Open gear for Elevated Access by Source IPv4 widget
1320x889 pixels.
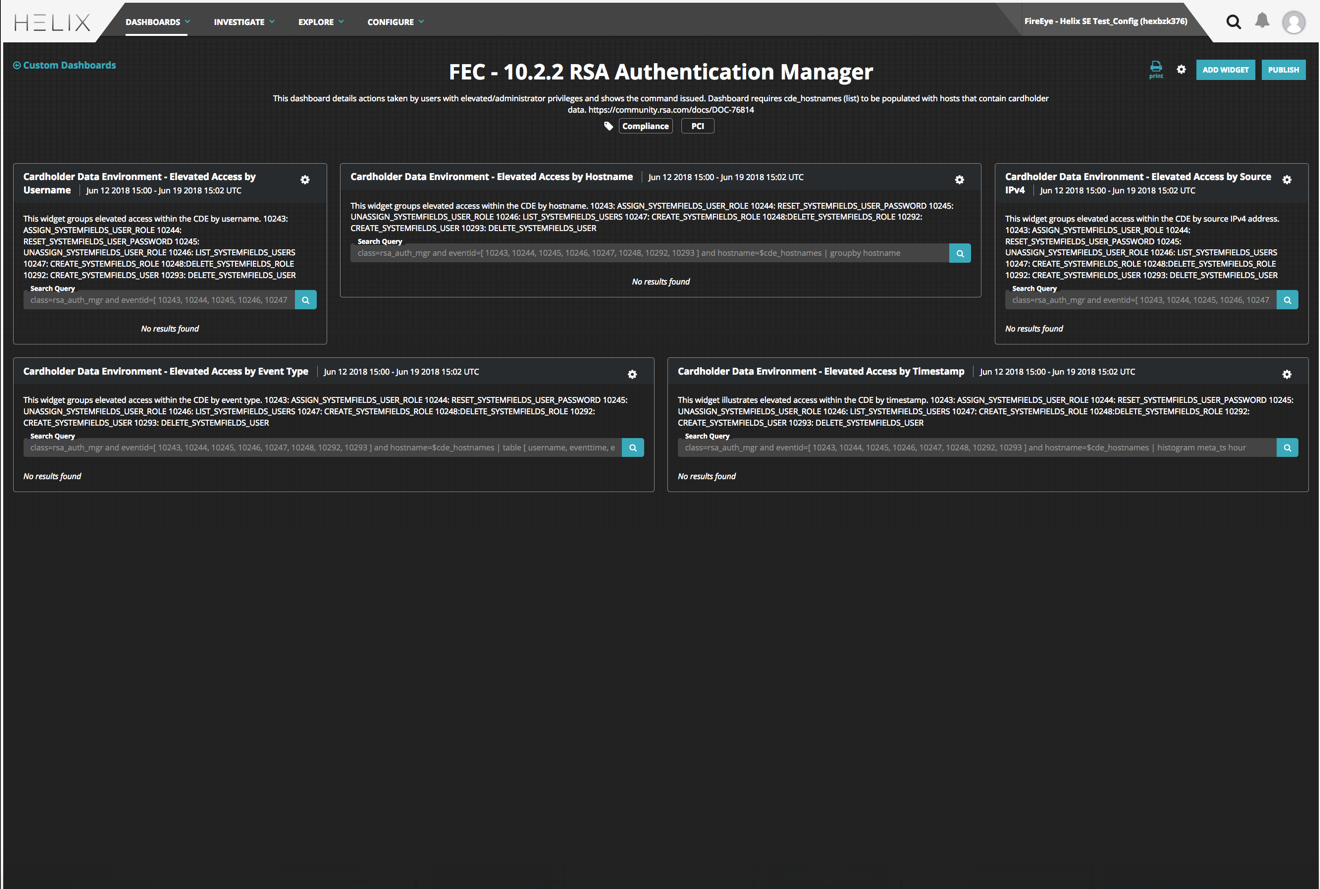coord(1287,180)
